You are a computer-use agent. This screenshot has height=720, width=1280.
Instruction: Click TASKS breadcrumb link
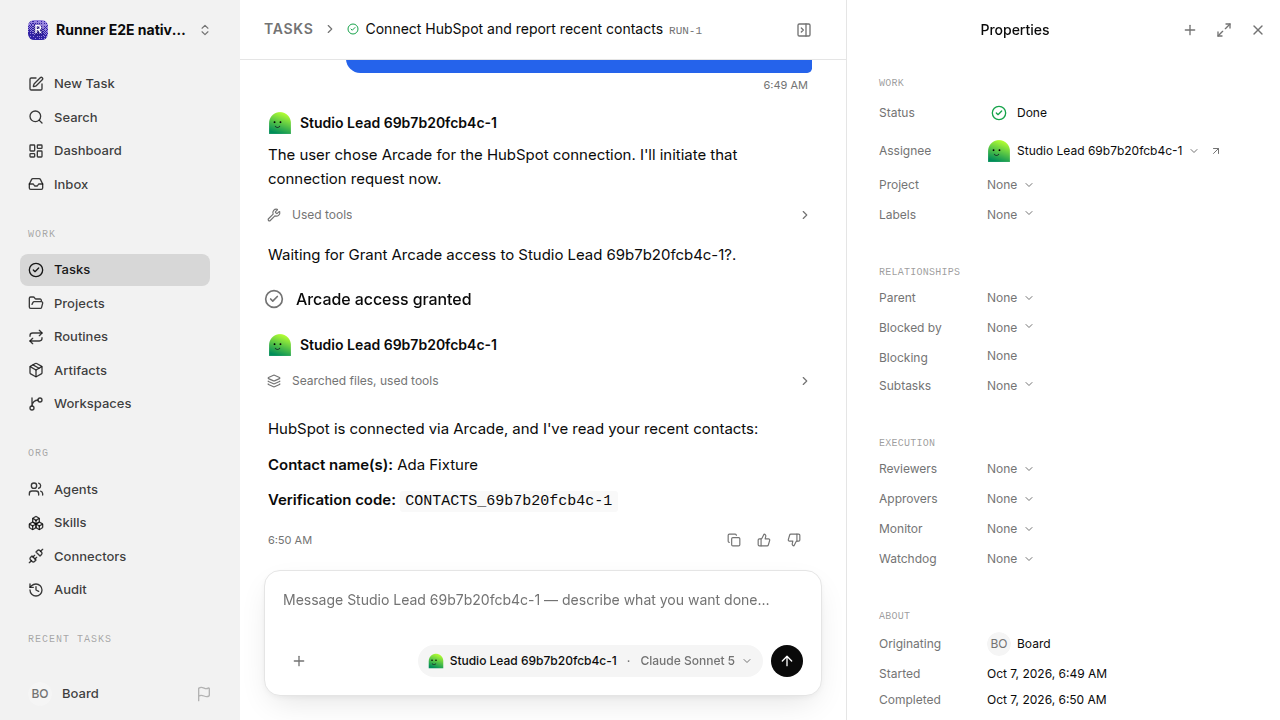[288, 30]
